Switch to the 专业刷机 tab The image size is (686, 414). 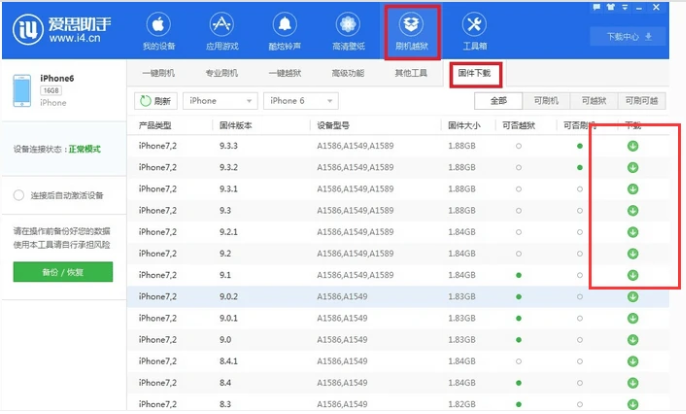pyautogui.click(x=222, y=73)
